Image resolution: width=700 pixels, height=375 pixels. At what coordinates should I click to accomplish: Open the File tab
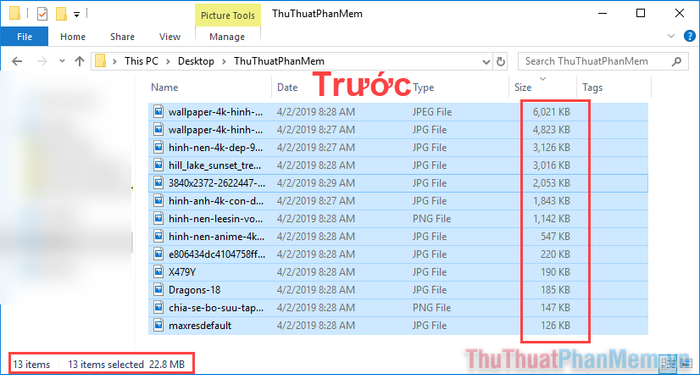click(x=24, y=37)
